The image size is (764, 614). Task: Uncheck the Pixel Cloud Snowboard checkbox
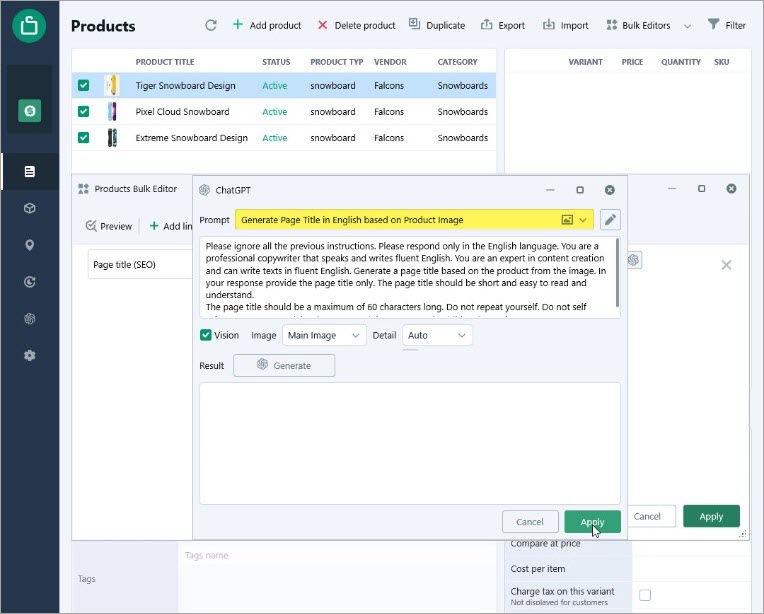click(83, 112)
